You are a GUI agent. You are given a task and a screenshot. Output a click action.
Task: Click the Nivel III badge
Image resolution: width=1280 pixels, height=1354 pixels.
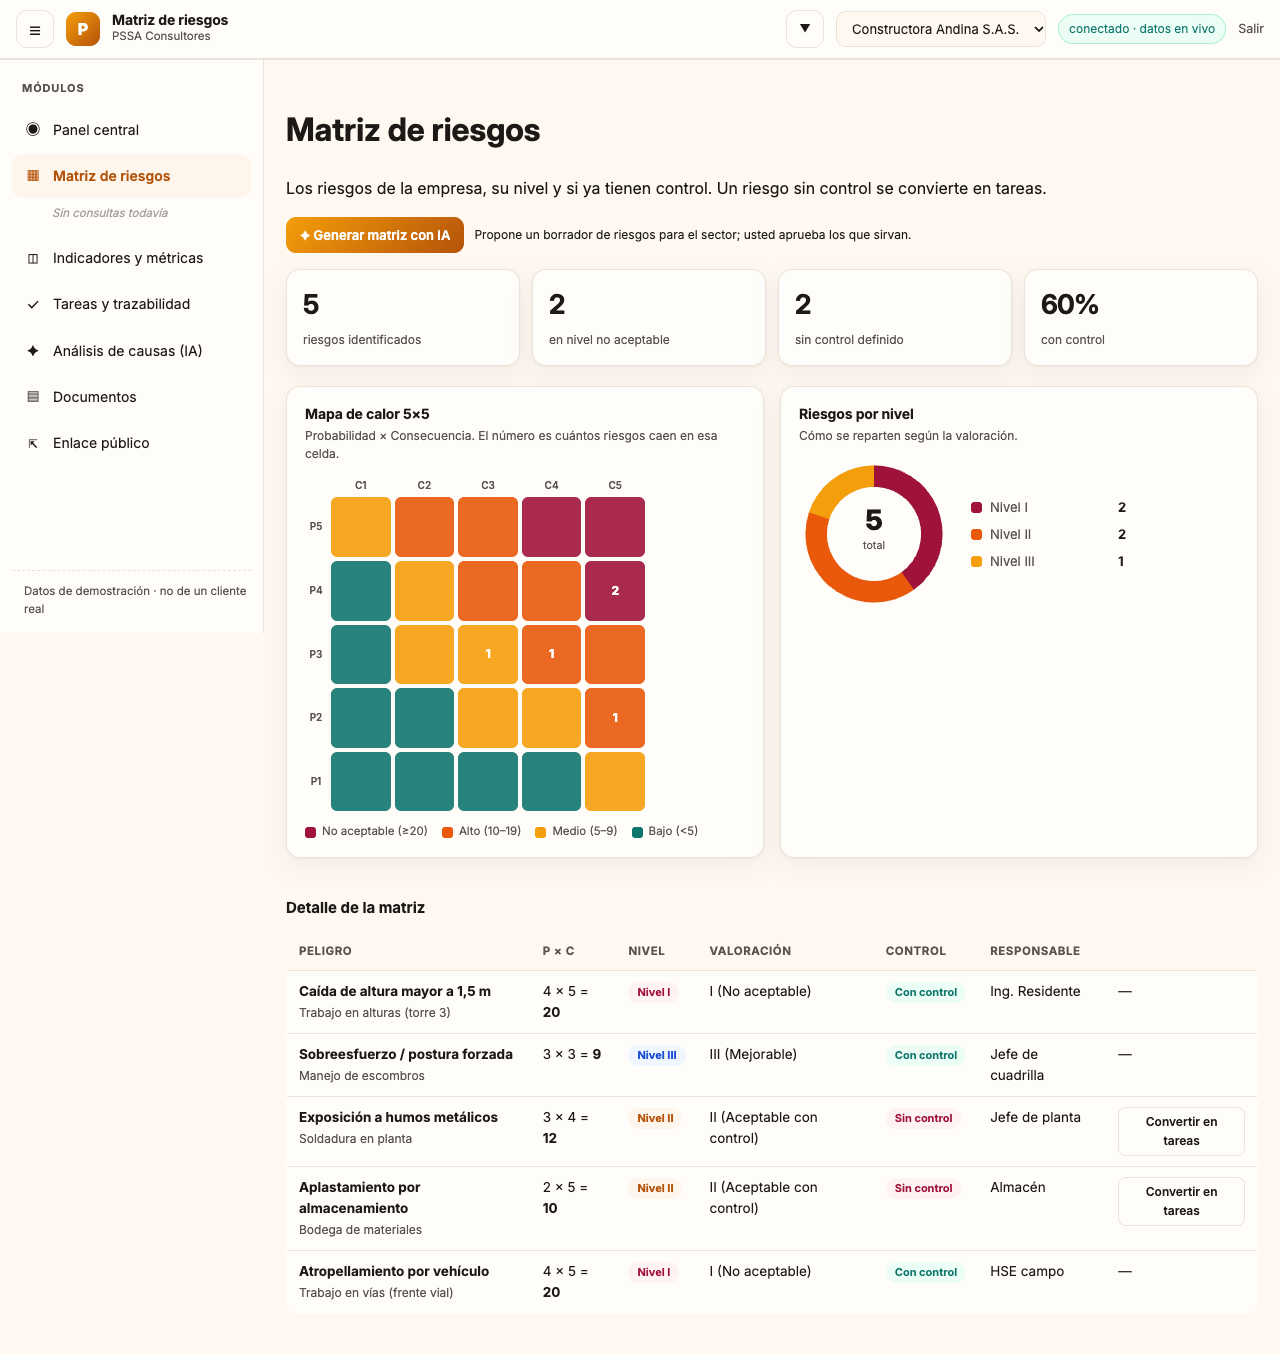pyautogui.click(x=657, y=1055)
